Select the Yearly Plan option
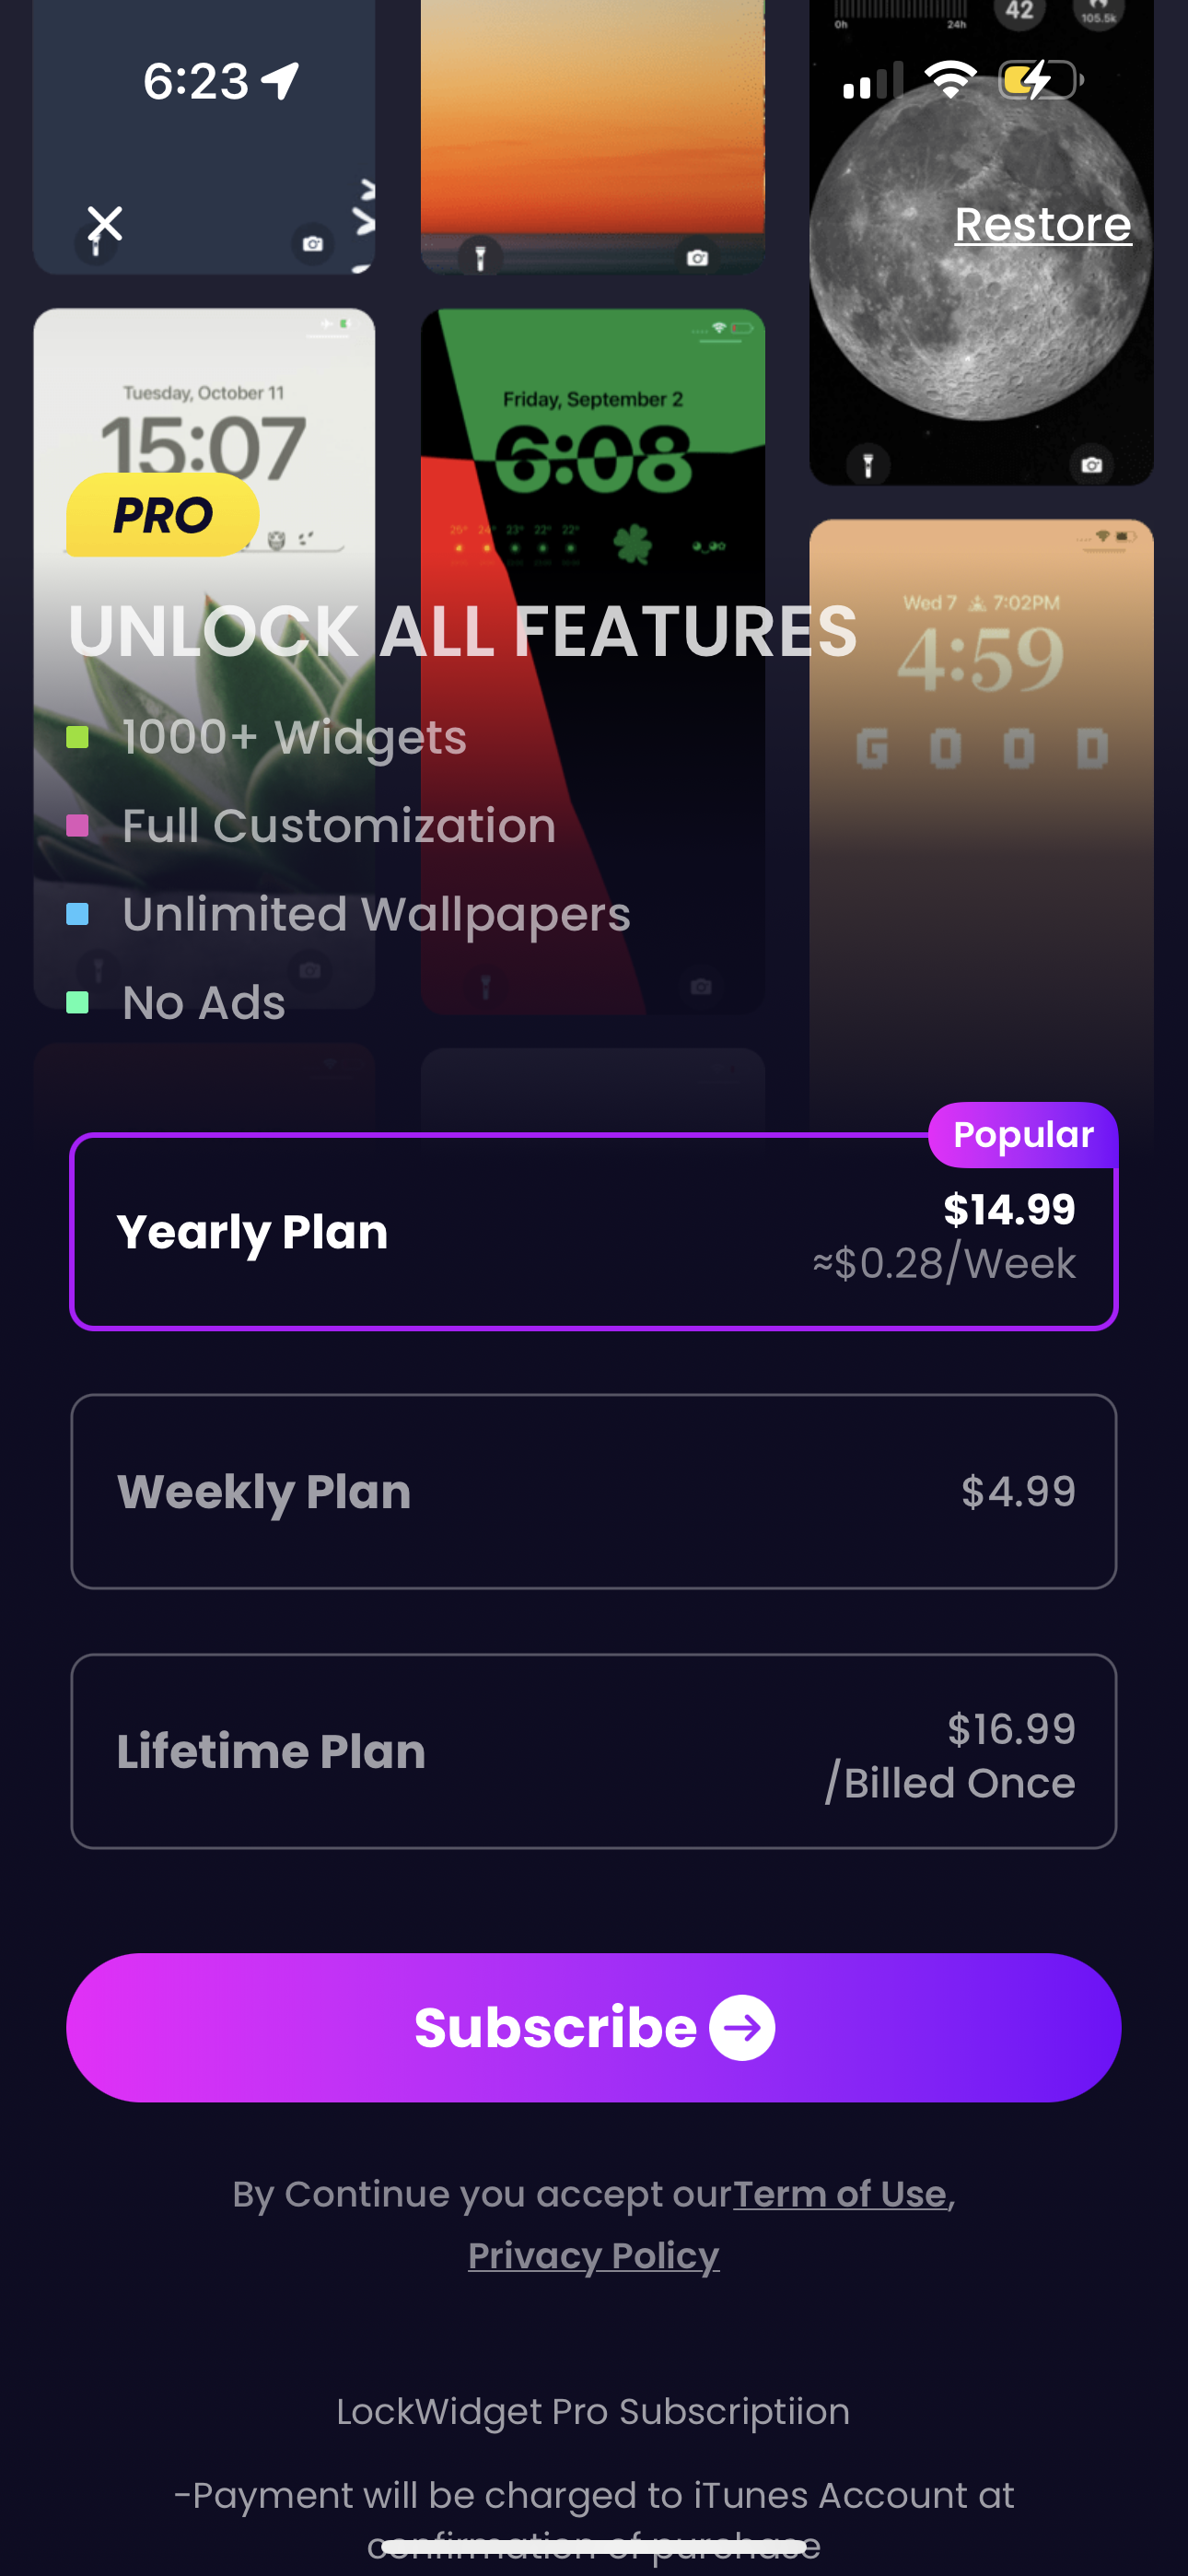This screenshot has height=2576, width=1188. click(x=593, y=1232)
